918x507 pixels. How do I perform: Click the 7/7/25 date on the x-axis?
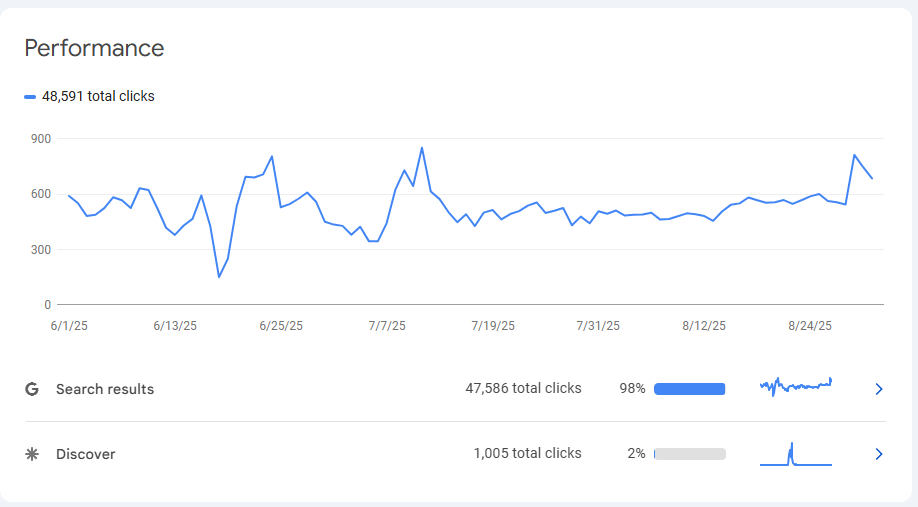387,326
